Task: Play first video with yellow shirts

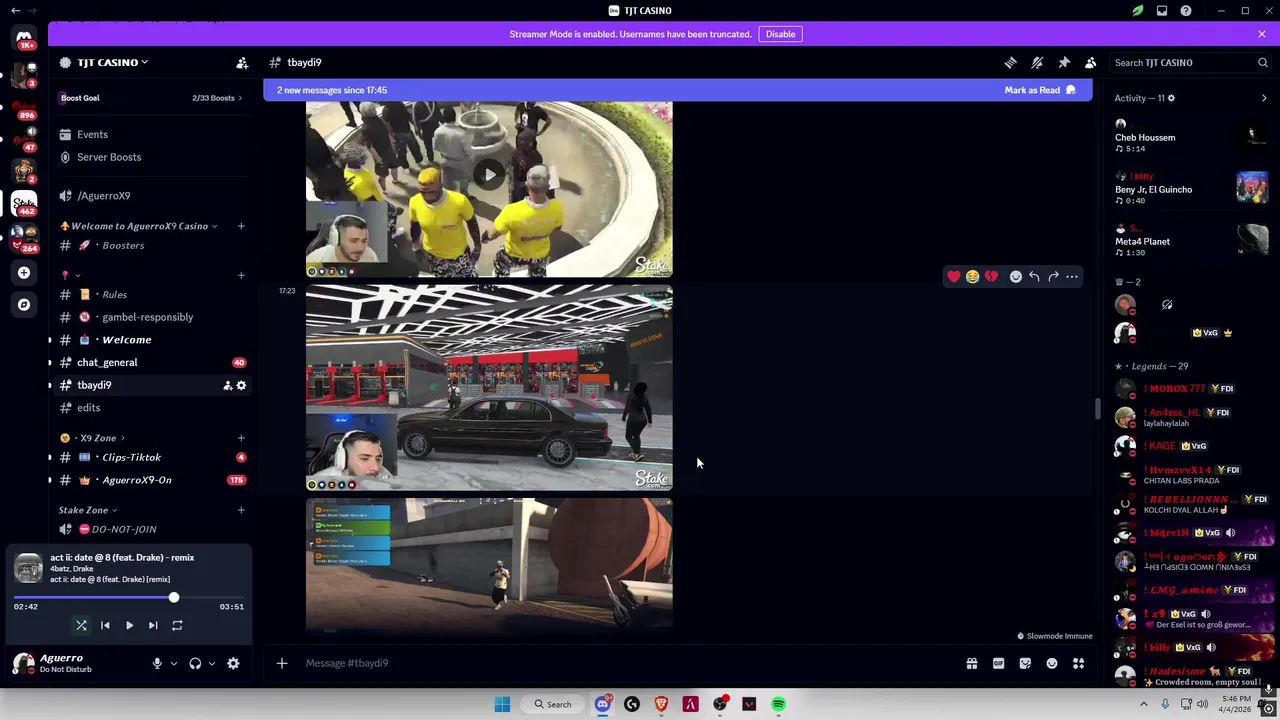Action: (489, 175)
